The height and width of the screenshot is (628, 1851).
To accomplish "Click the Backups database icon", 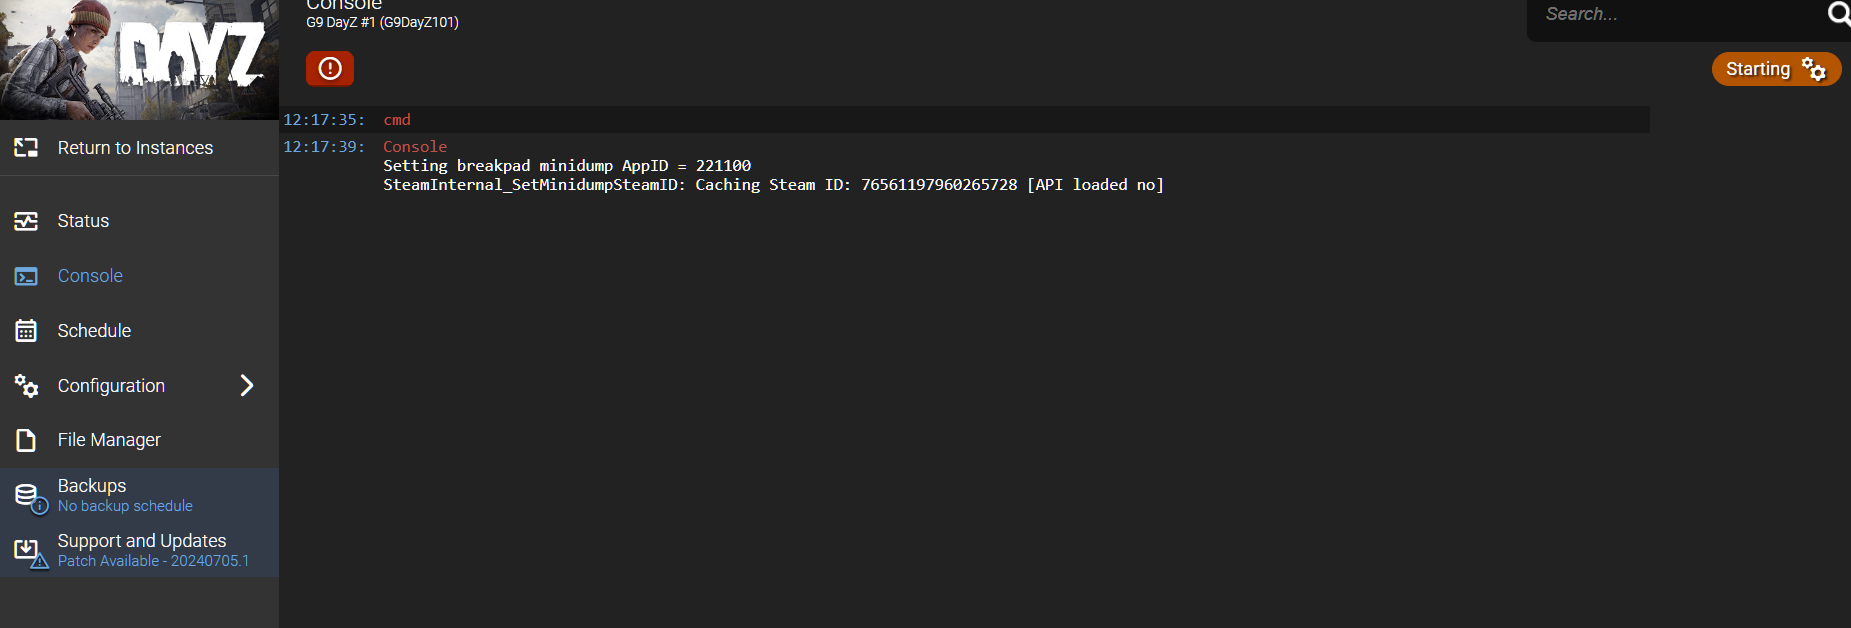I will point(29,496).
